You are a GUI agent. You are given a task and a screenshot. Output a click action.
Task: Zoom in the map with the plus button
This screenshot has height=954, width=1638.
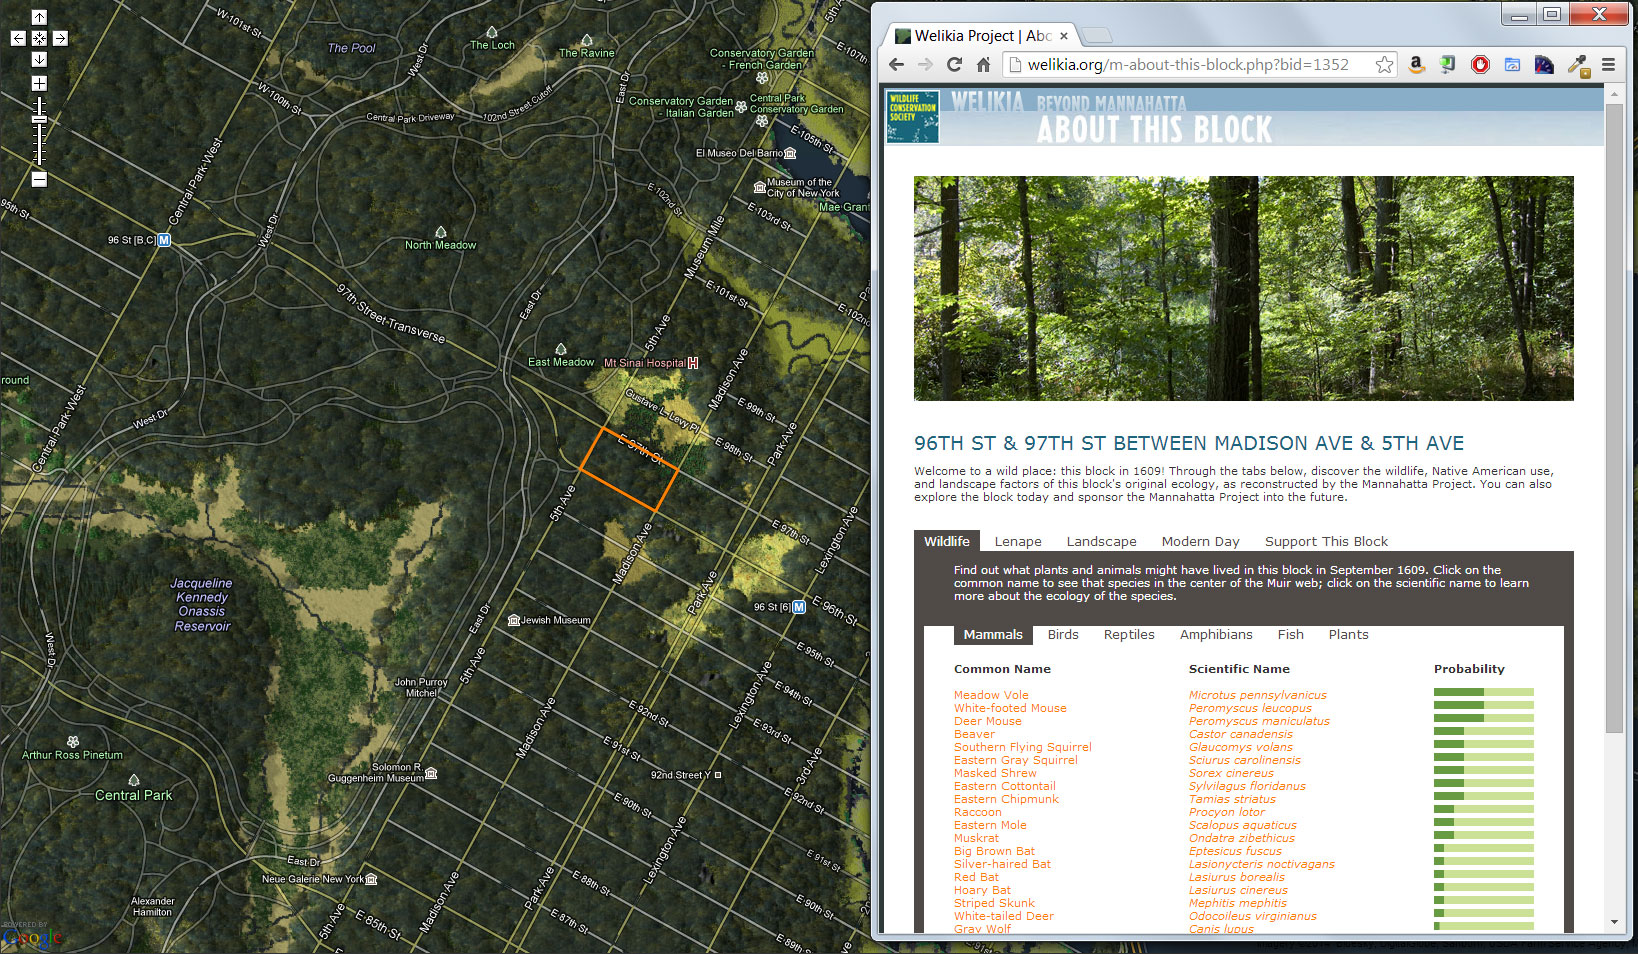[39, 83]
